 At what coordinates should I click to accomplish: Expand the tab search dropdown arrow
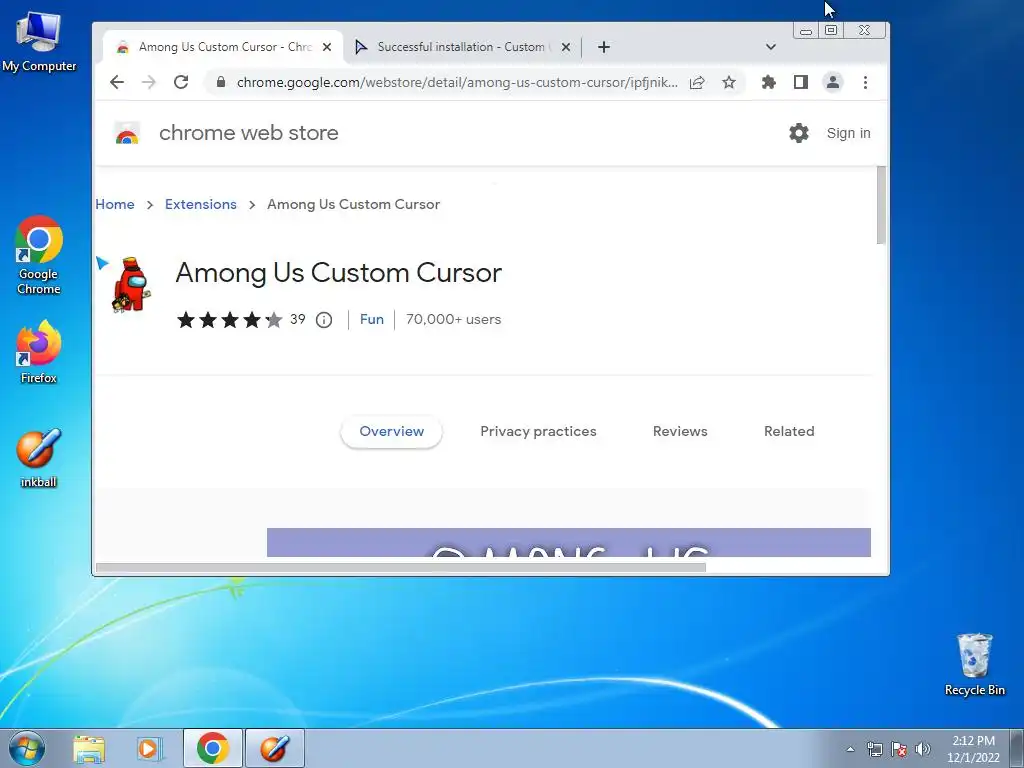(771, 47)
